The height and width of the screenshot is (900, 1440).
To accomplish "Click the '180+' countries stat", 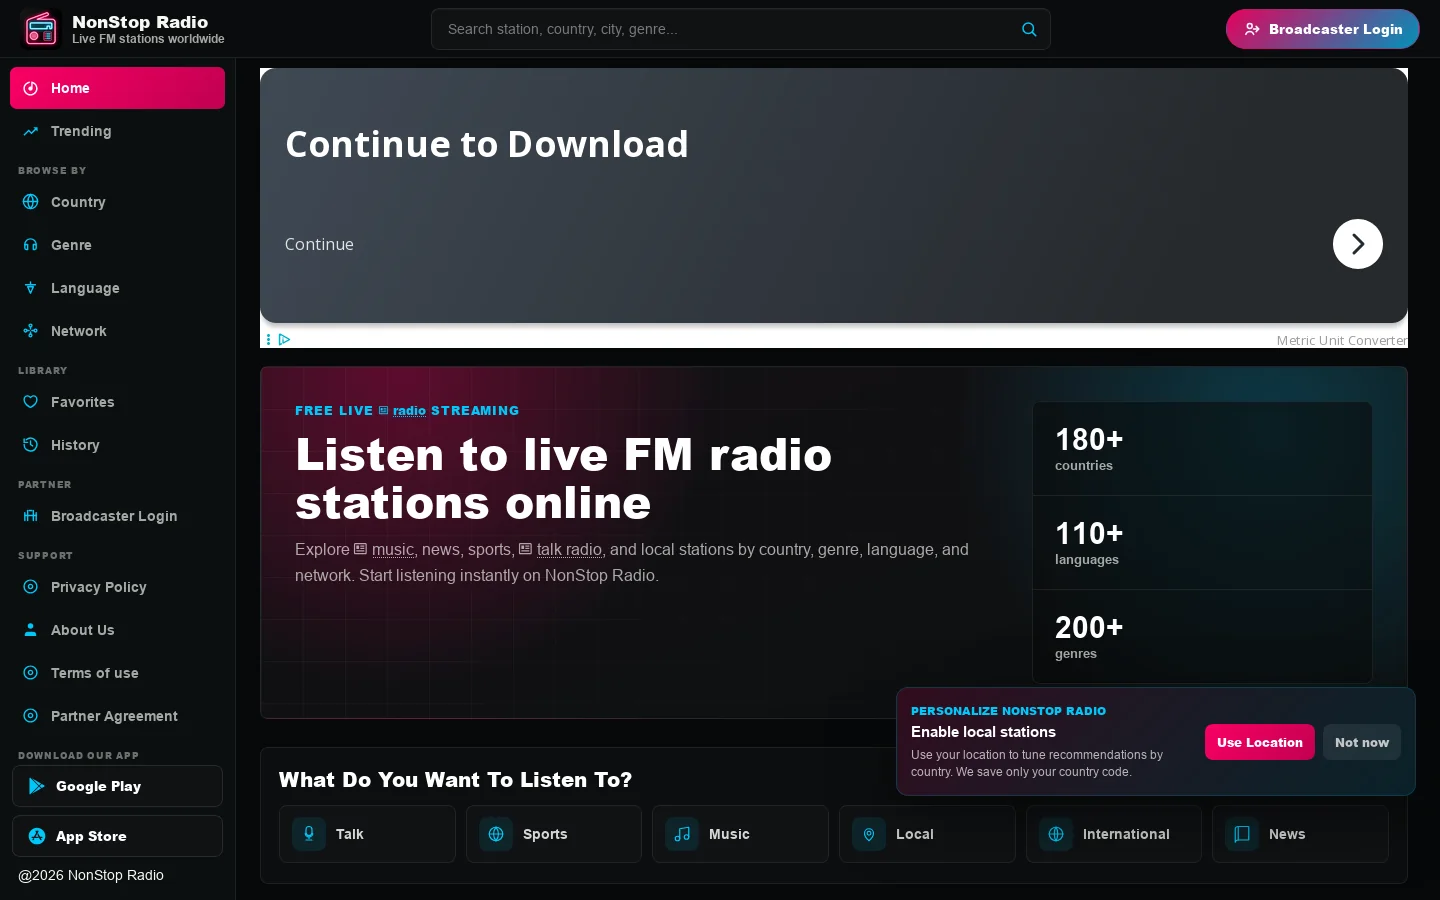I will [x=1202, y=449].
